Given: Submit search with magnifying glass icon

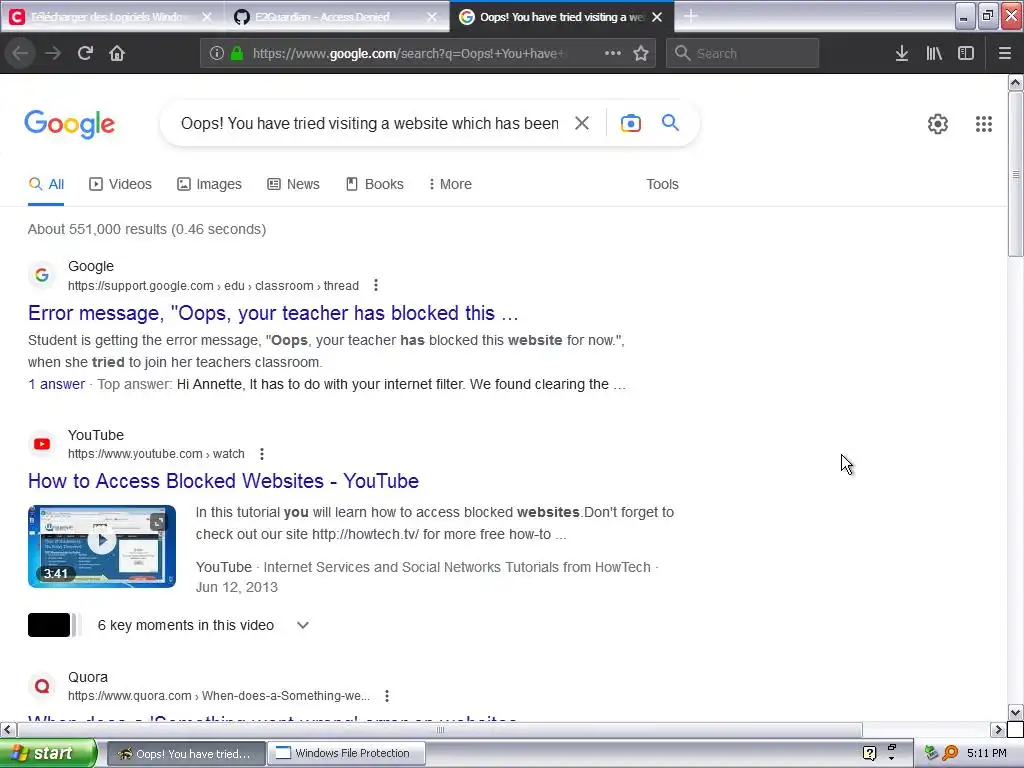Looking at the screenshot, I should tap(670, 122).
